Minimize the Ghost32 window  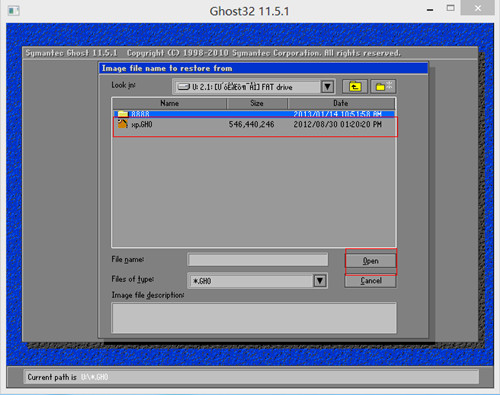click(x=430, y=9)
